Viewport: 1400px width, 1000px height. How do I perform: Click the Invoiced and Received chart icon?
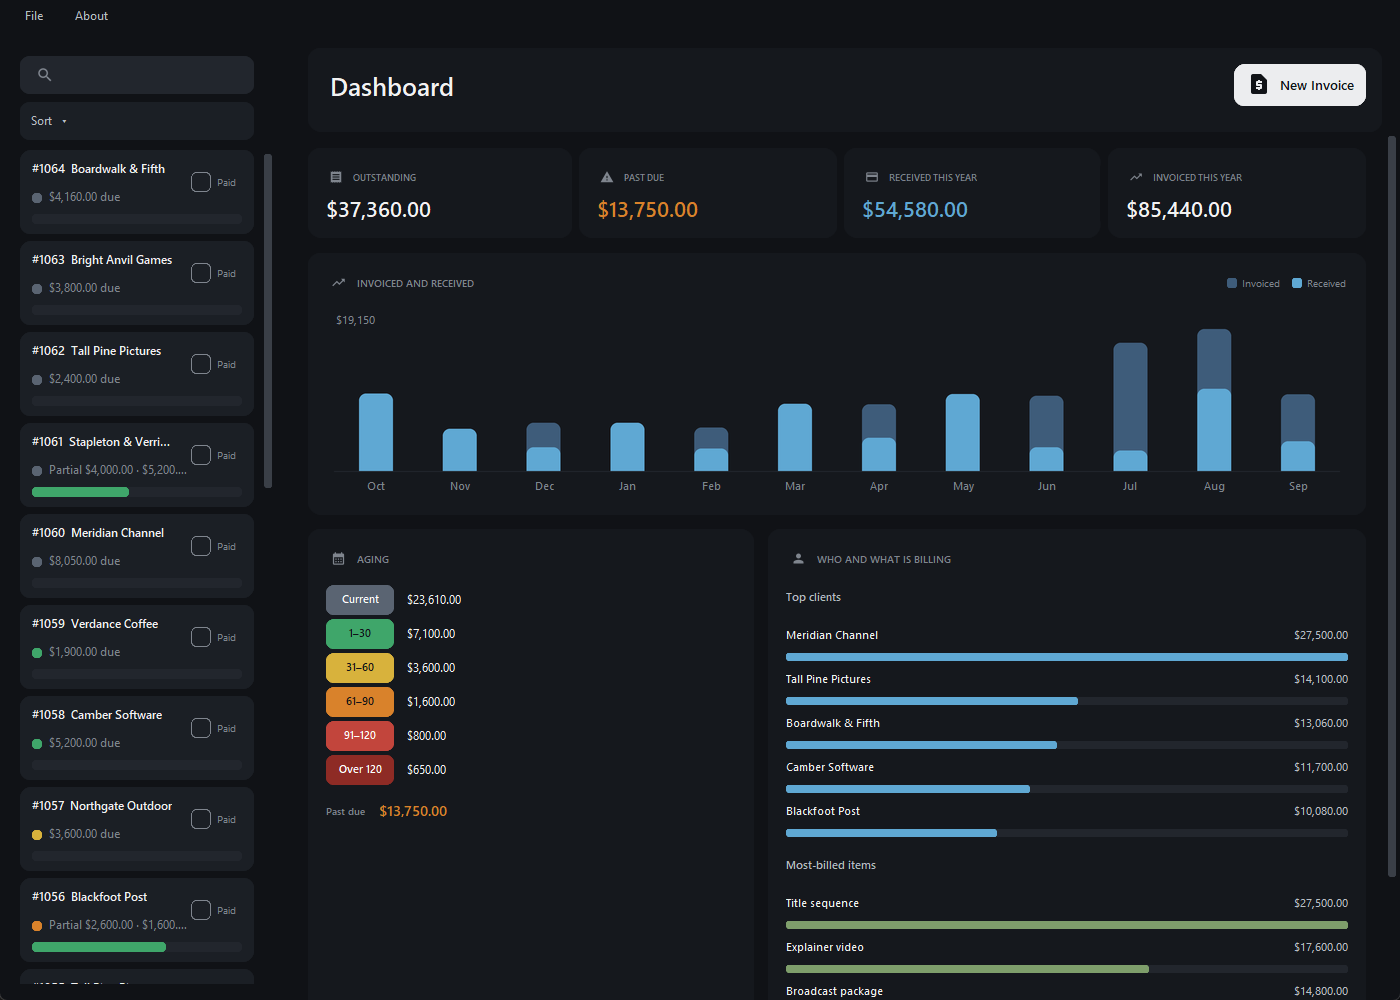pyautogui.click(x=338, y=283)
